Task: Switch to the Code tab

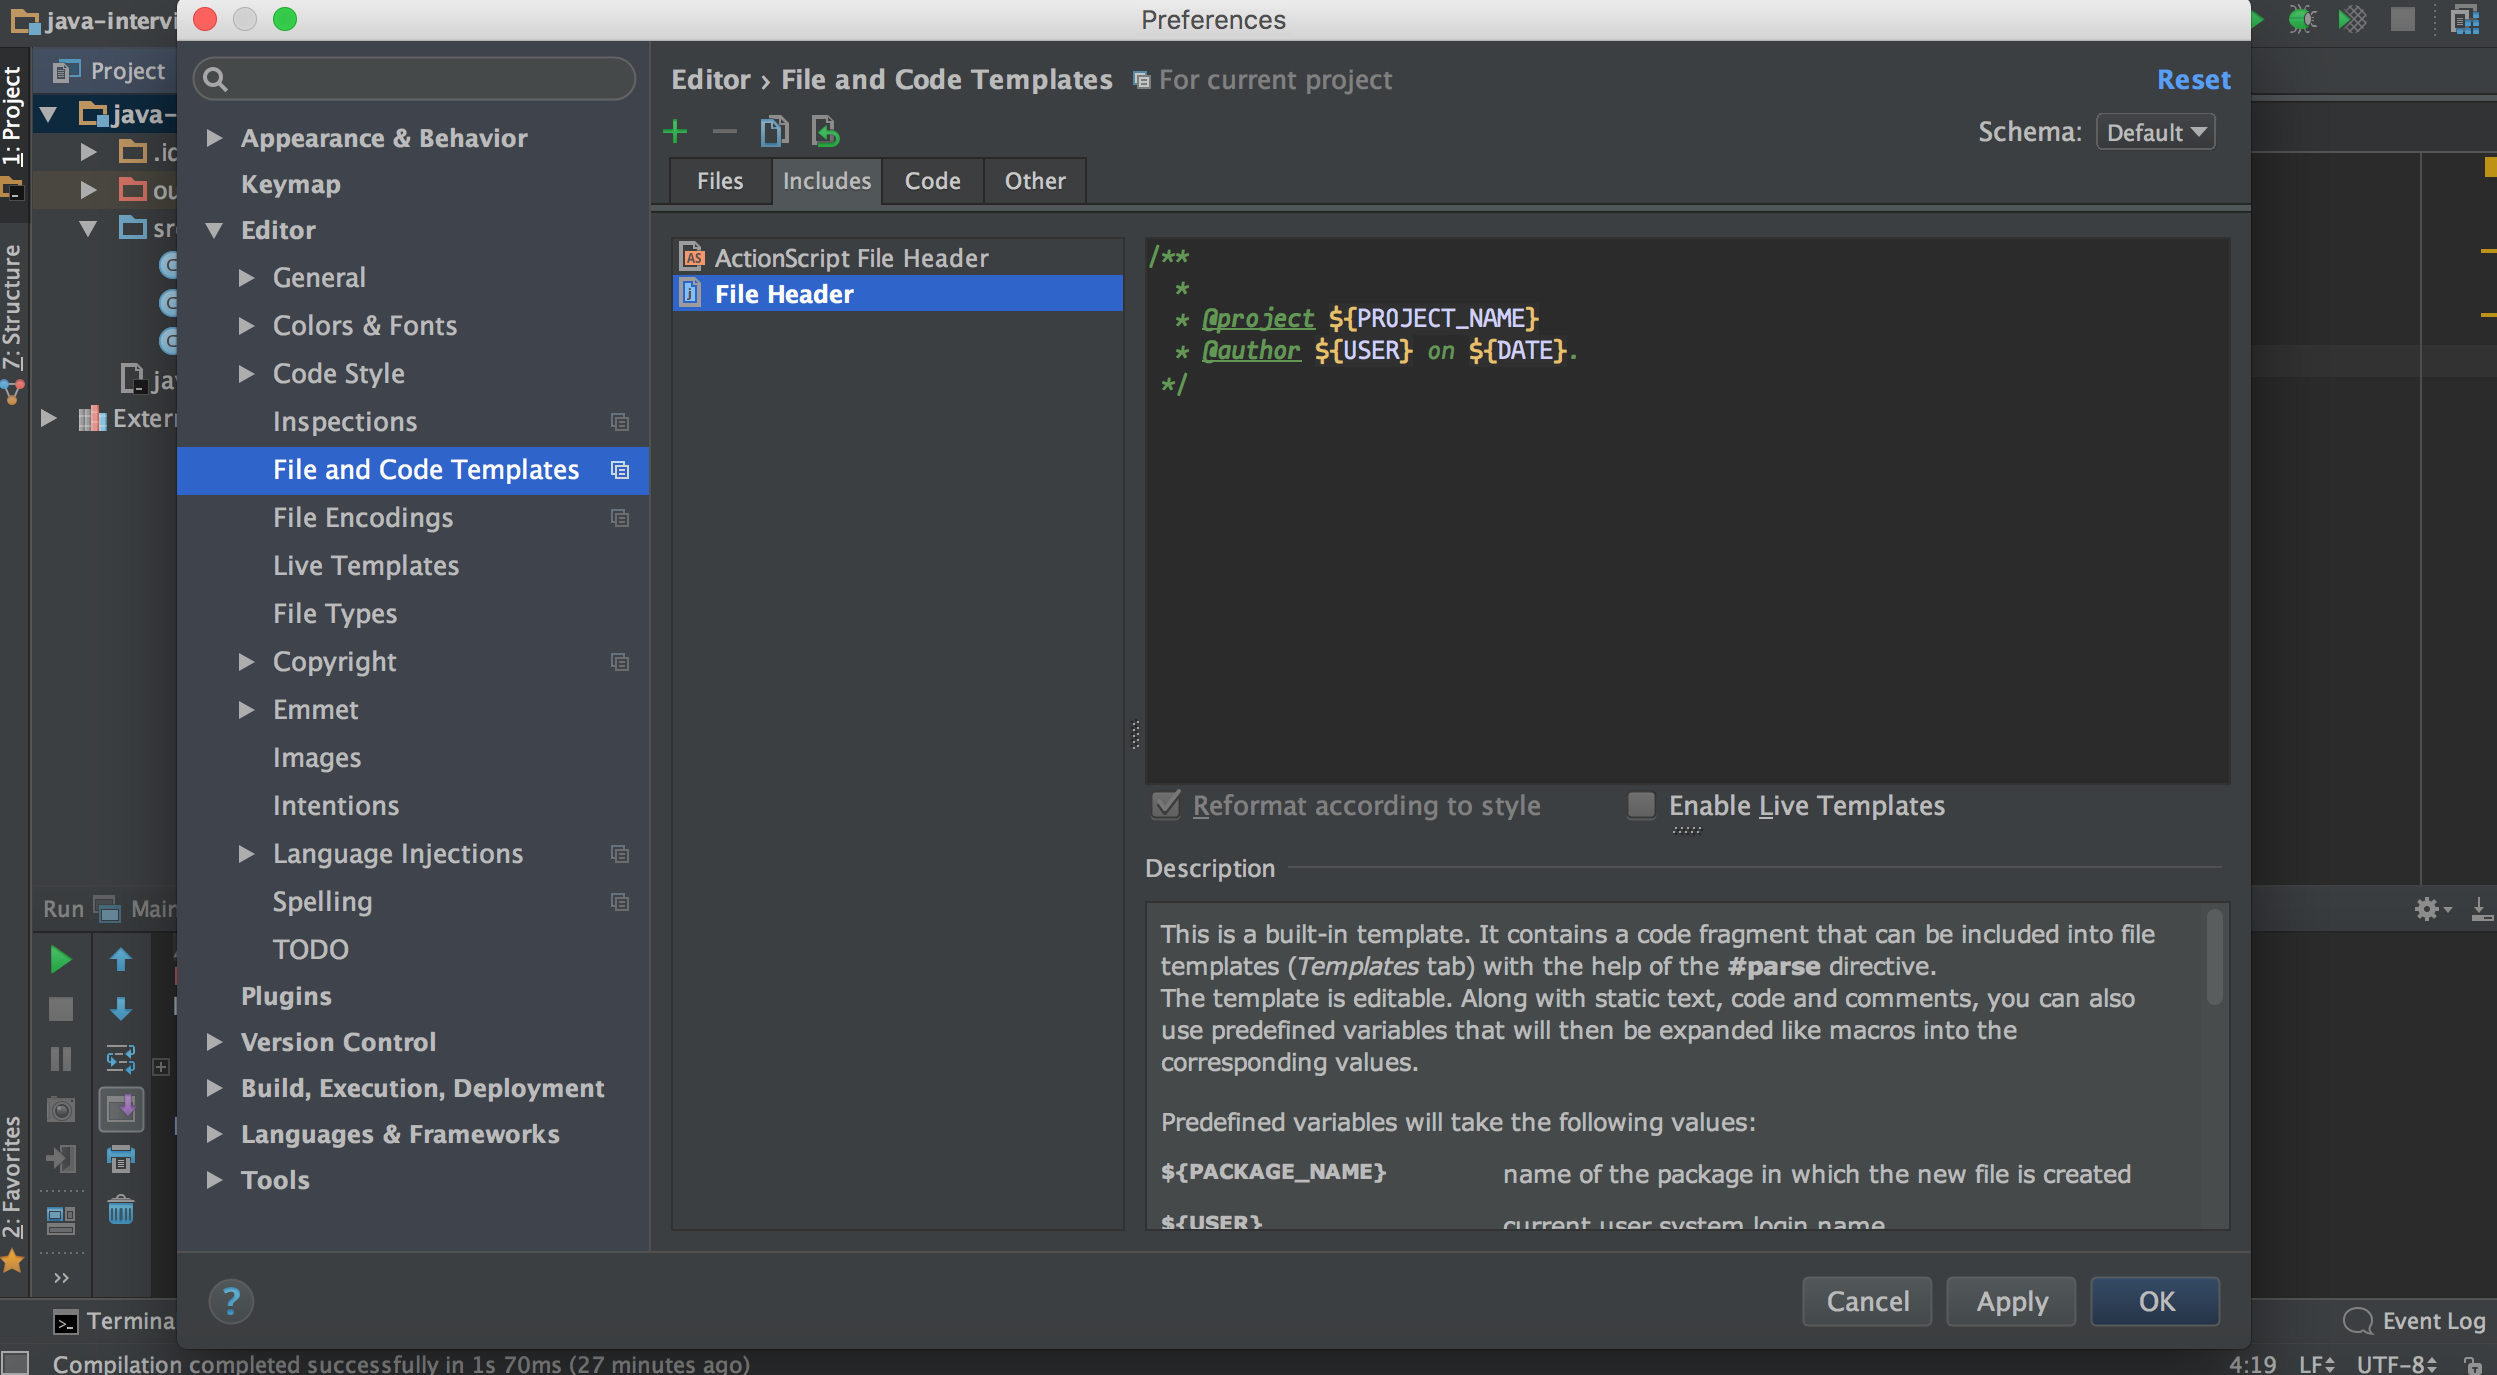Action: coord(933,181)
